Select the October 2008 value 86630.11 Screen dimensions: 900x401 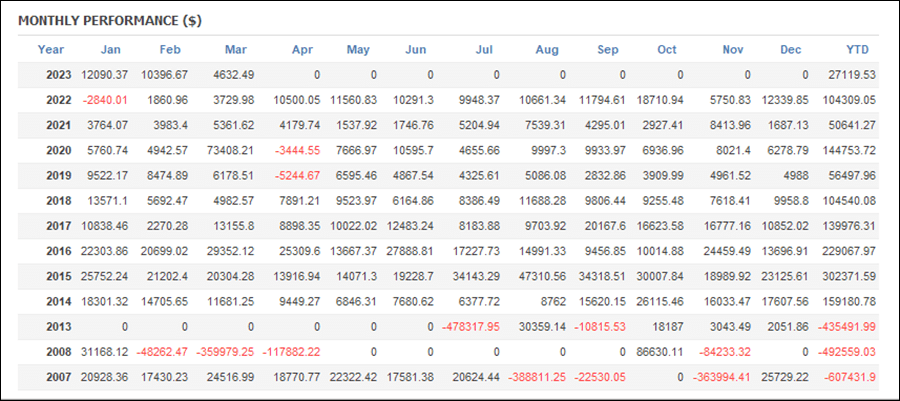click(660, 352)
